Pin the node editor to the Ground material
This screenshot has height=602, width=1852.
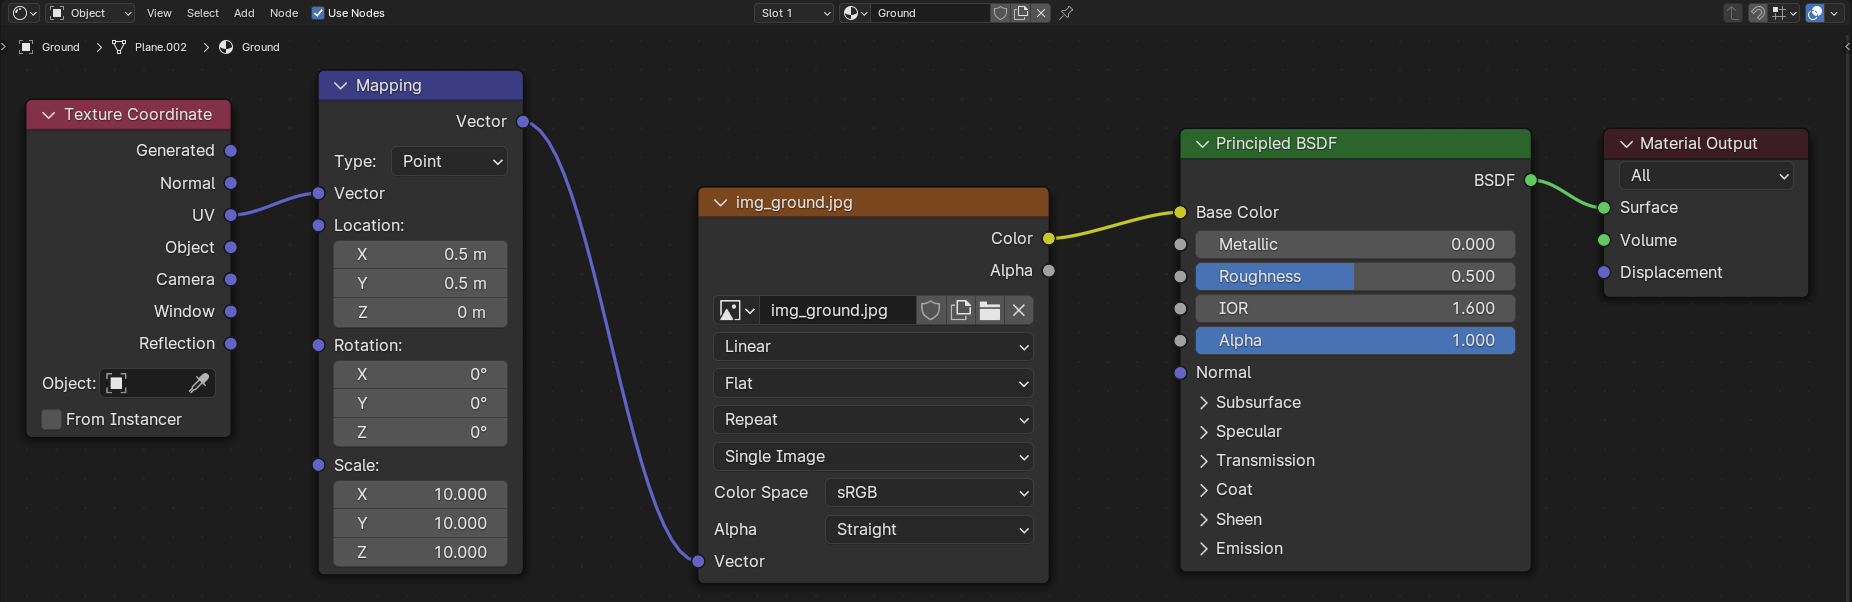(x=1066, y=13)
